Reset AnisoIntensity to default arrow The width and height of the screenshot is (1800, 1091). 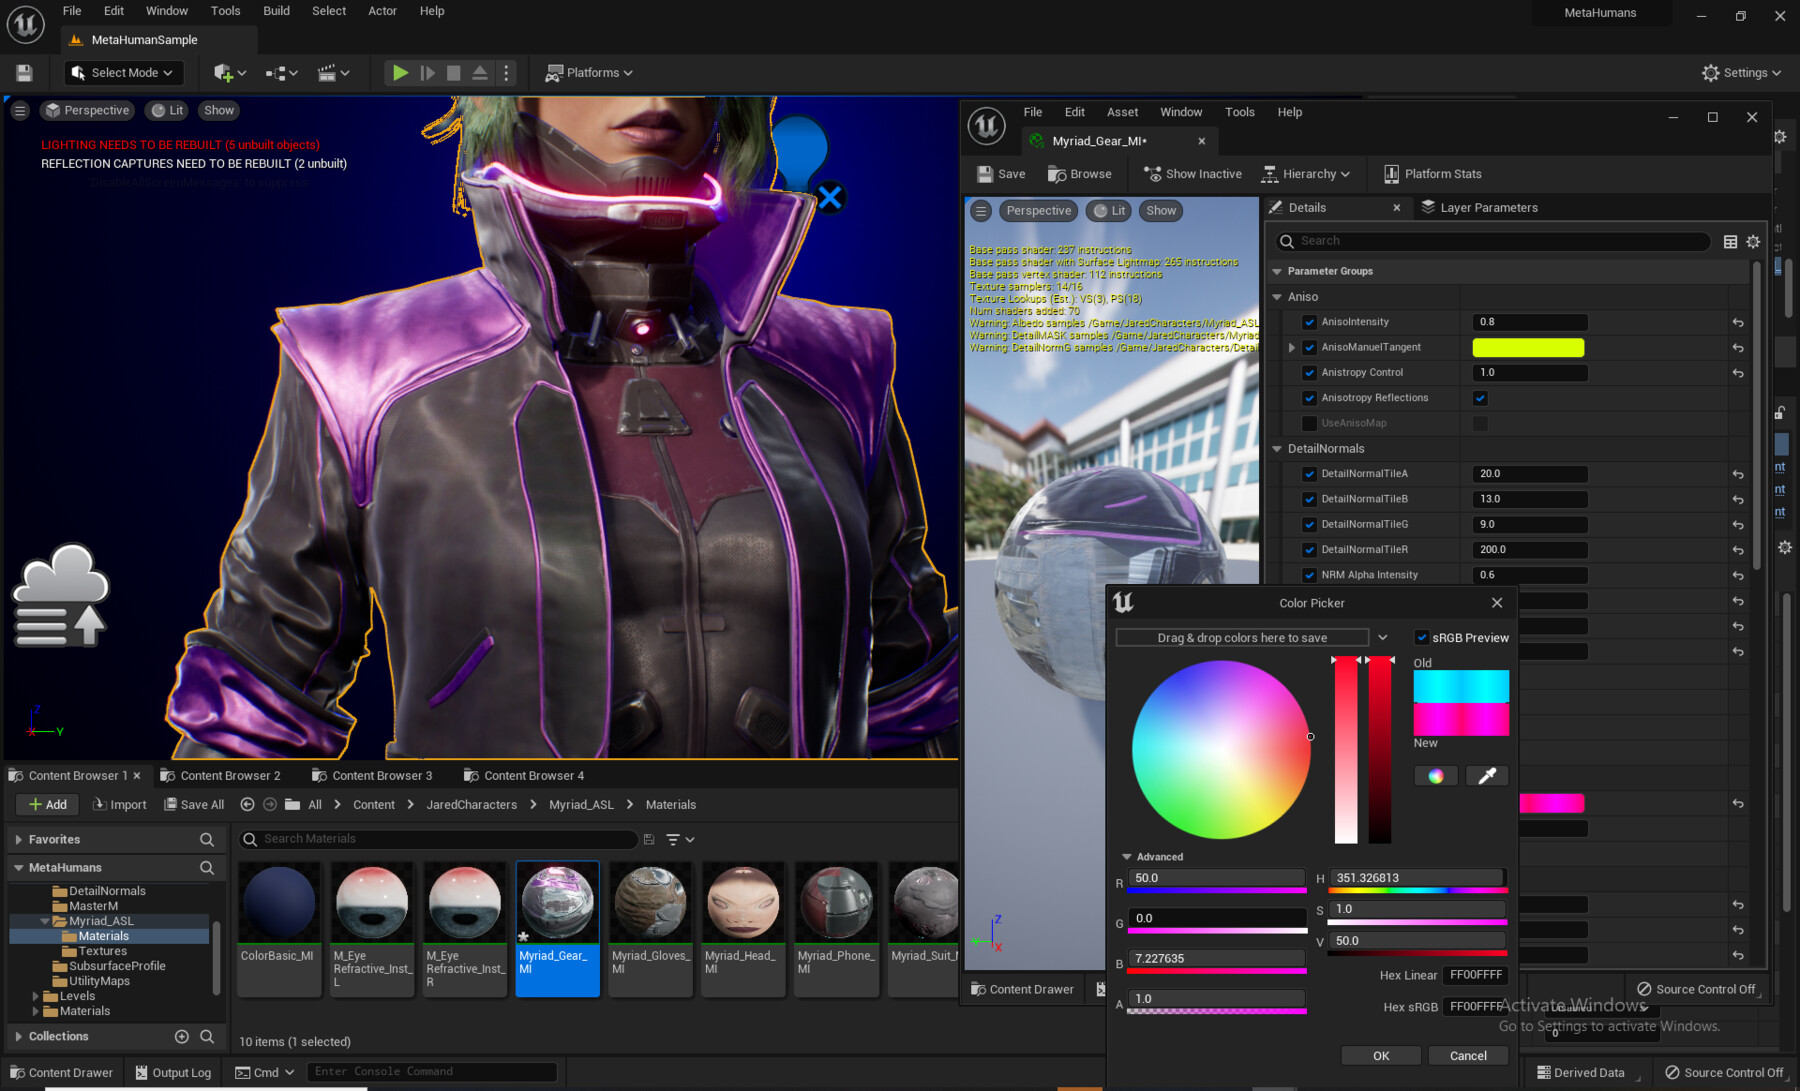(x=1738, y=323)
